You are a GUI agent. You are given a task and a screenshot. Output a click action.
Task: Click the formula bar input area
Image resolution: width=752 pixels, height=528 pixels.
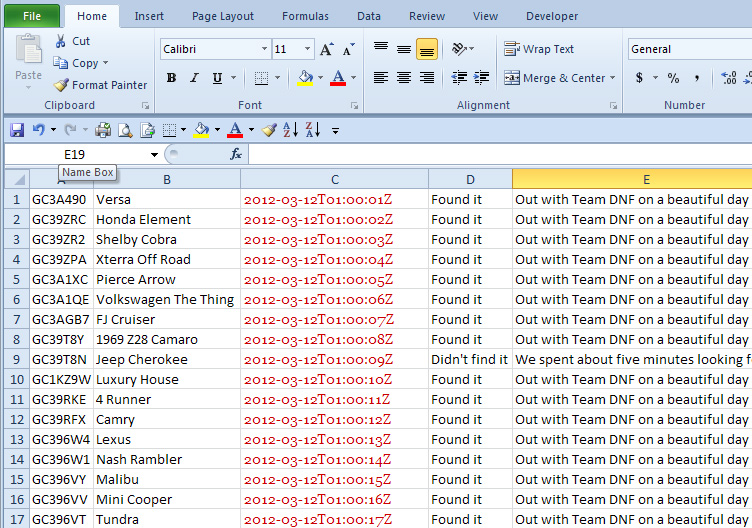500,154
